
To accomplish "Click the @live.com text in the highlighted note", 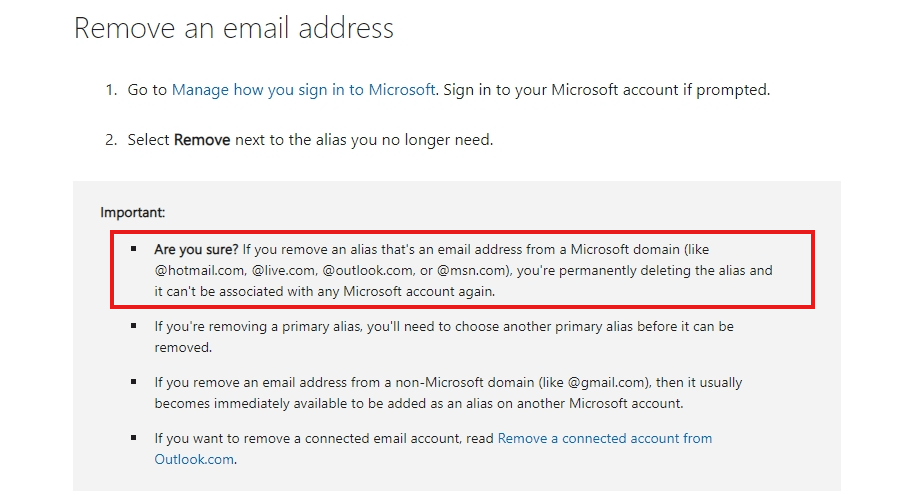I will pyautogui.click(x=283, y=270).
